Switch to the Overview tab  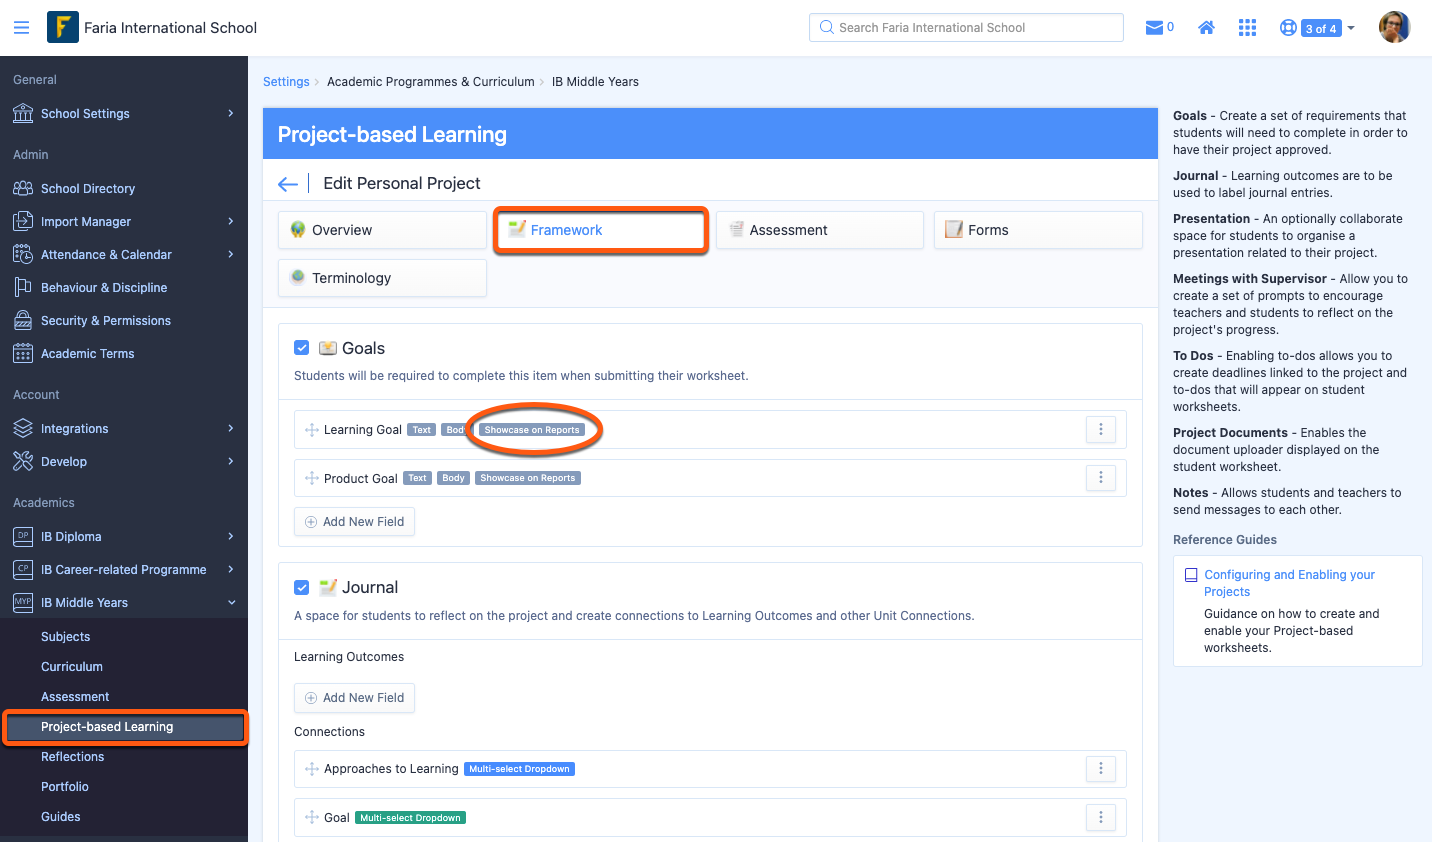pyautogui.click(x=382, y=230)
